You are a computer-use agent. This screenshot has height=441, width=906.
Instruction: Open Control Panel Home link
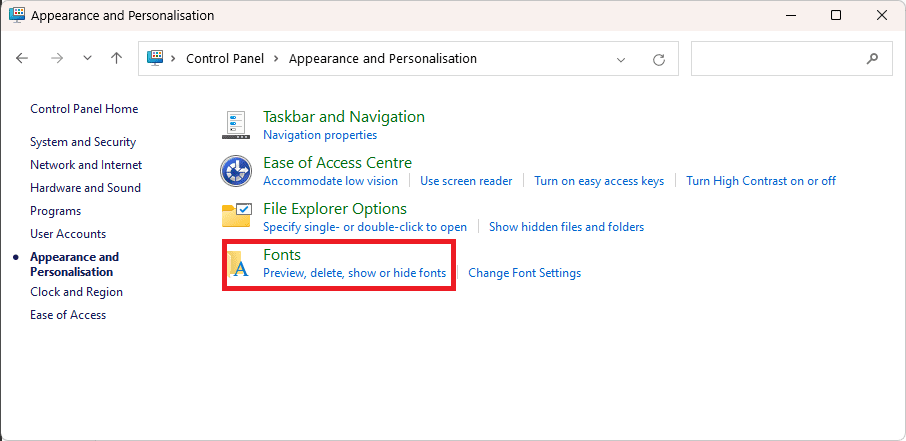click(84, 109)
